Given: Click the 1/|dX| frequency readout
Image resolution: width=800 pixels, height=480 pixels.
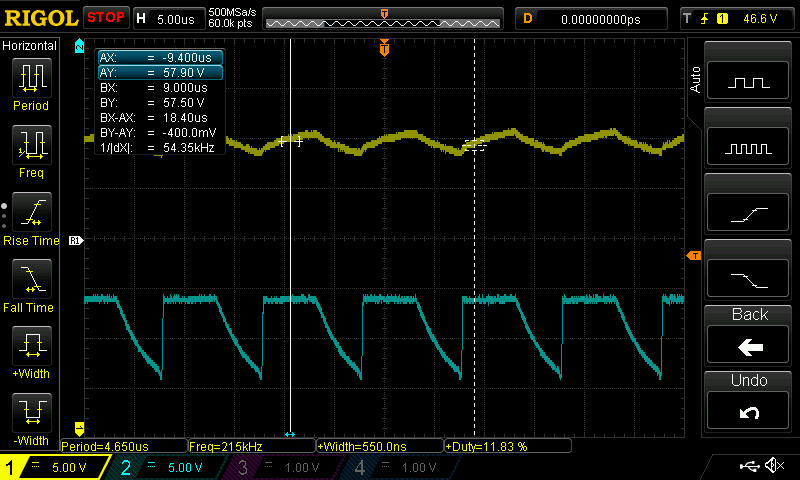Looking at the screenshot, I should click(x=161, y=147).
